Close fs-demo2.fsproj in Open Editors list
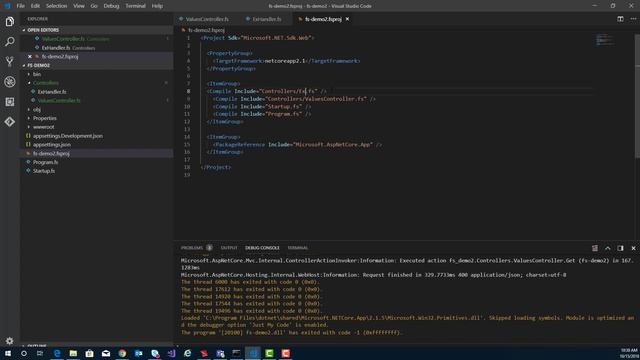This screenshot has height=360, width=640. (x=30, y=56)
